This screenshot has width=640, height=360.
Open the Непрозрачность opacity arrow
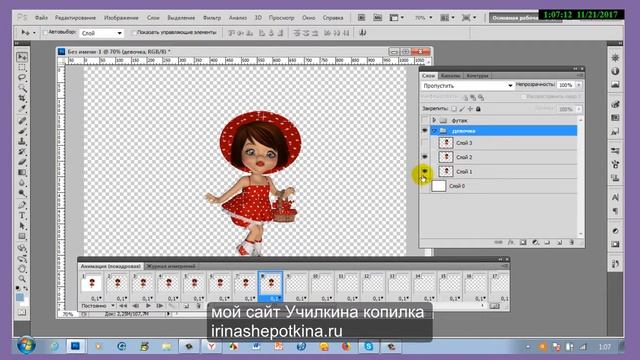(579, 85)
